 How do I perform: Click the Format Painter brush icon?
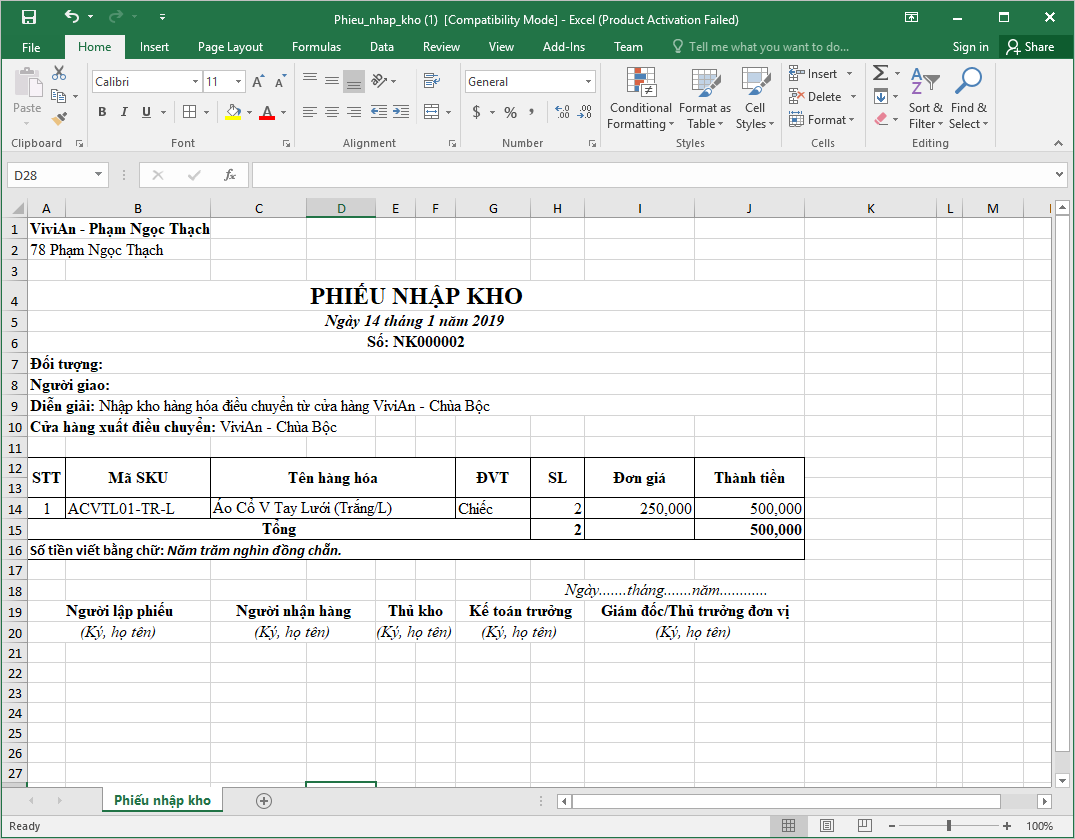[59, 119]
